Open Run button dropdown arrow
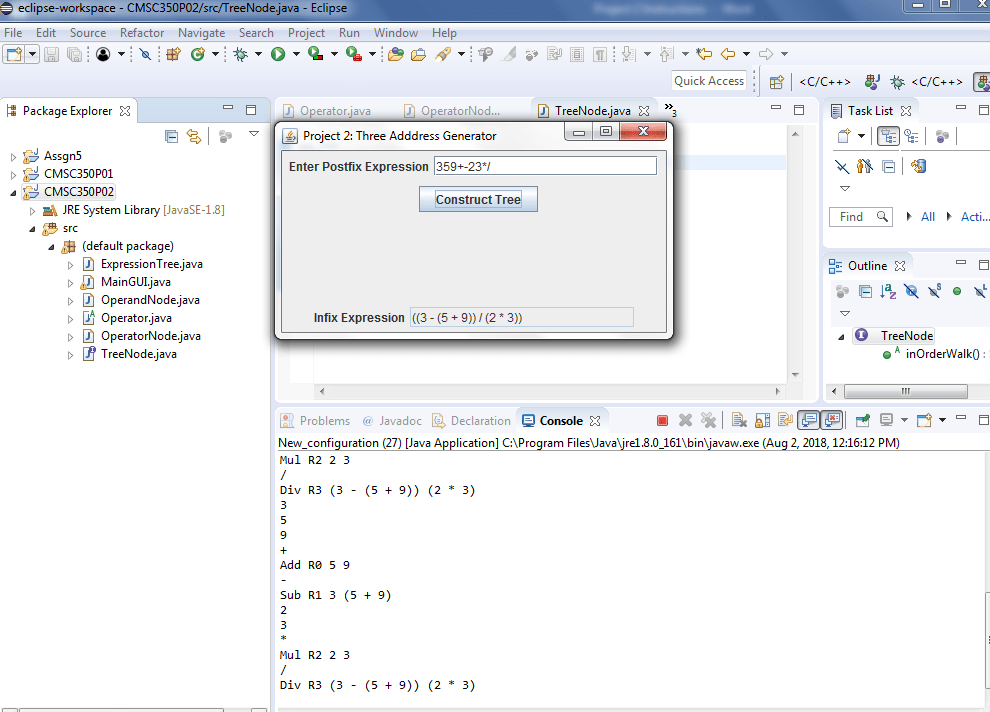This screenshot has width=990, height=712. 295,54
